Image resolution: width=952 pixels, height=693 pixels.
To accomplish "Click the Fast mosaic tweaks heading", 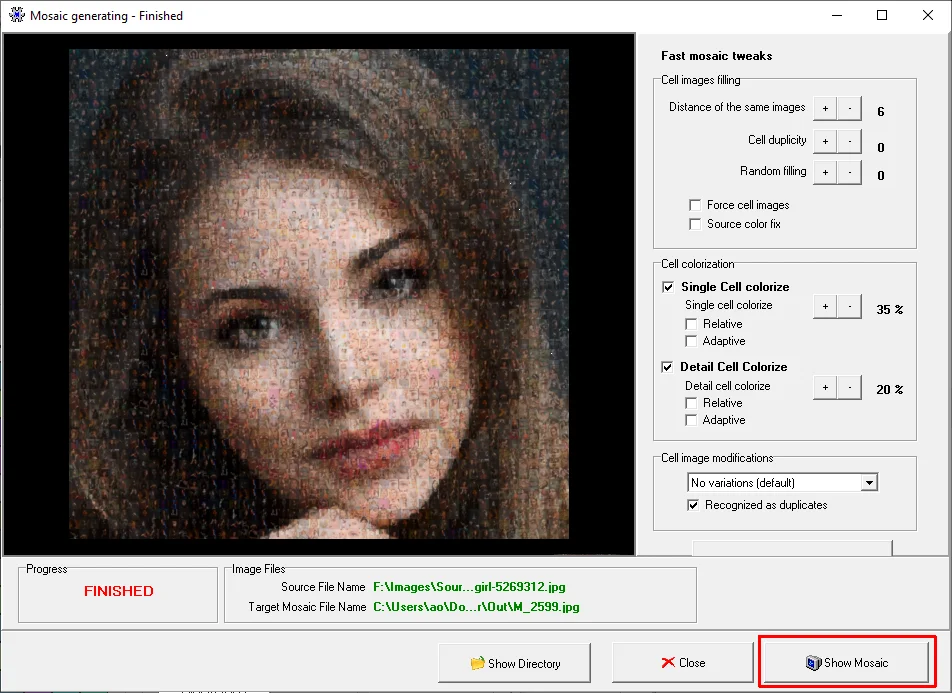I will click(716, 56).
